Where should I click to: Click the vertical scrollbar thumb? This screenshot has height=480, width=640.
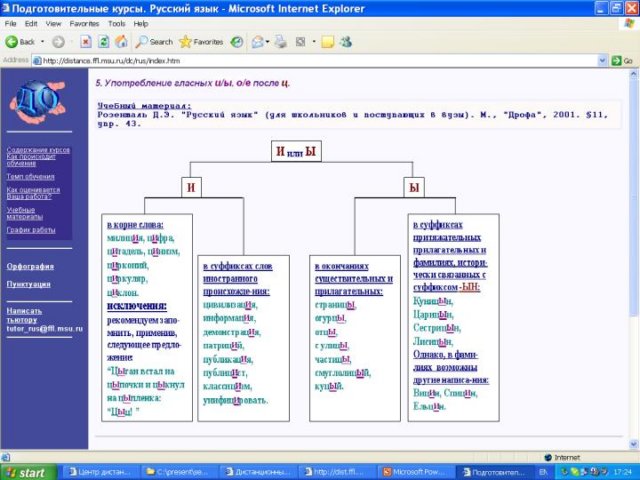point(633,198)
